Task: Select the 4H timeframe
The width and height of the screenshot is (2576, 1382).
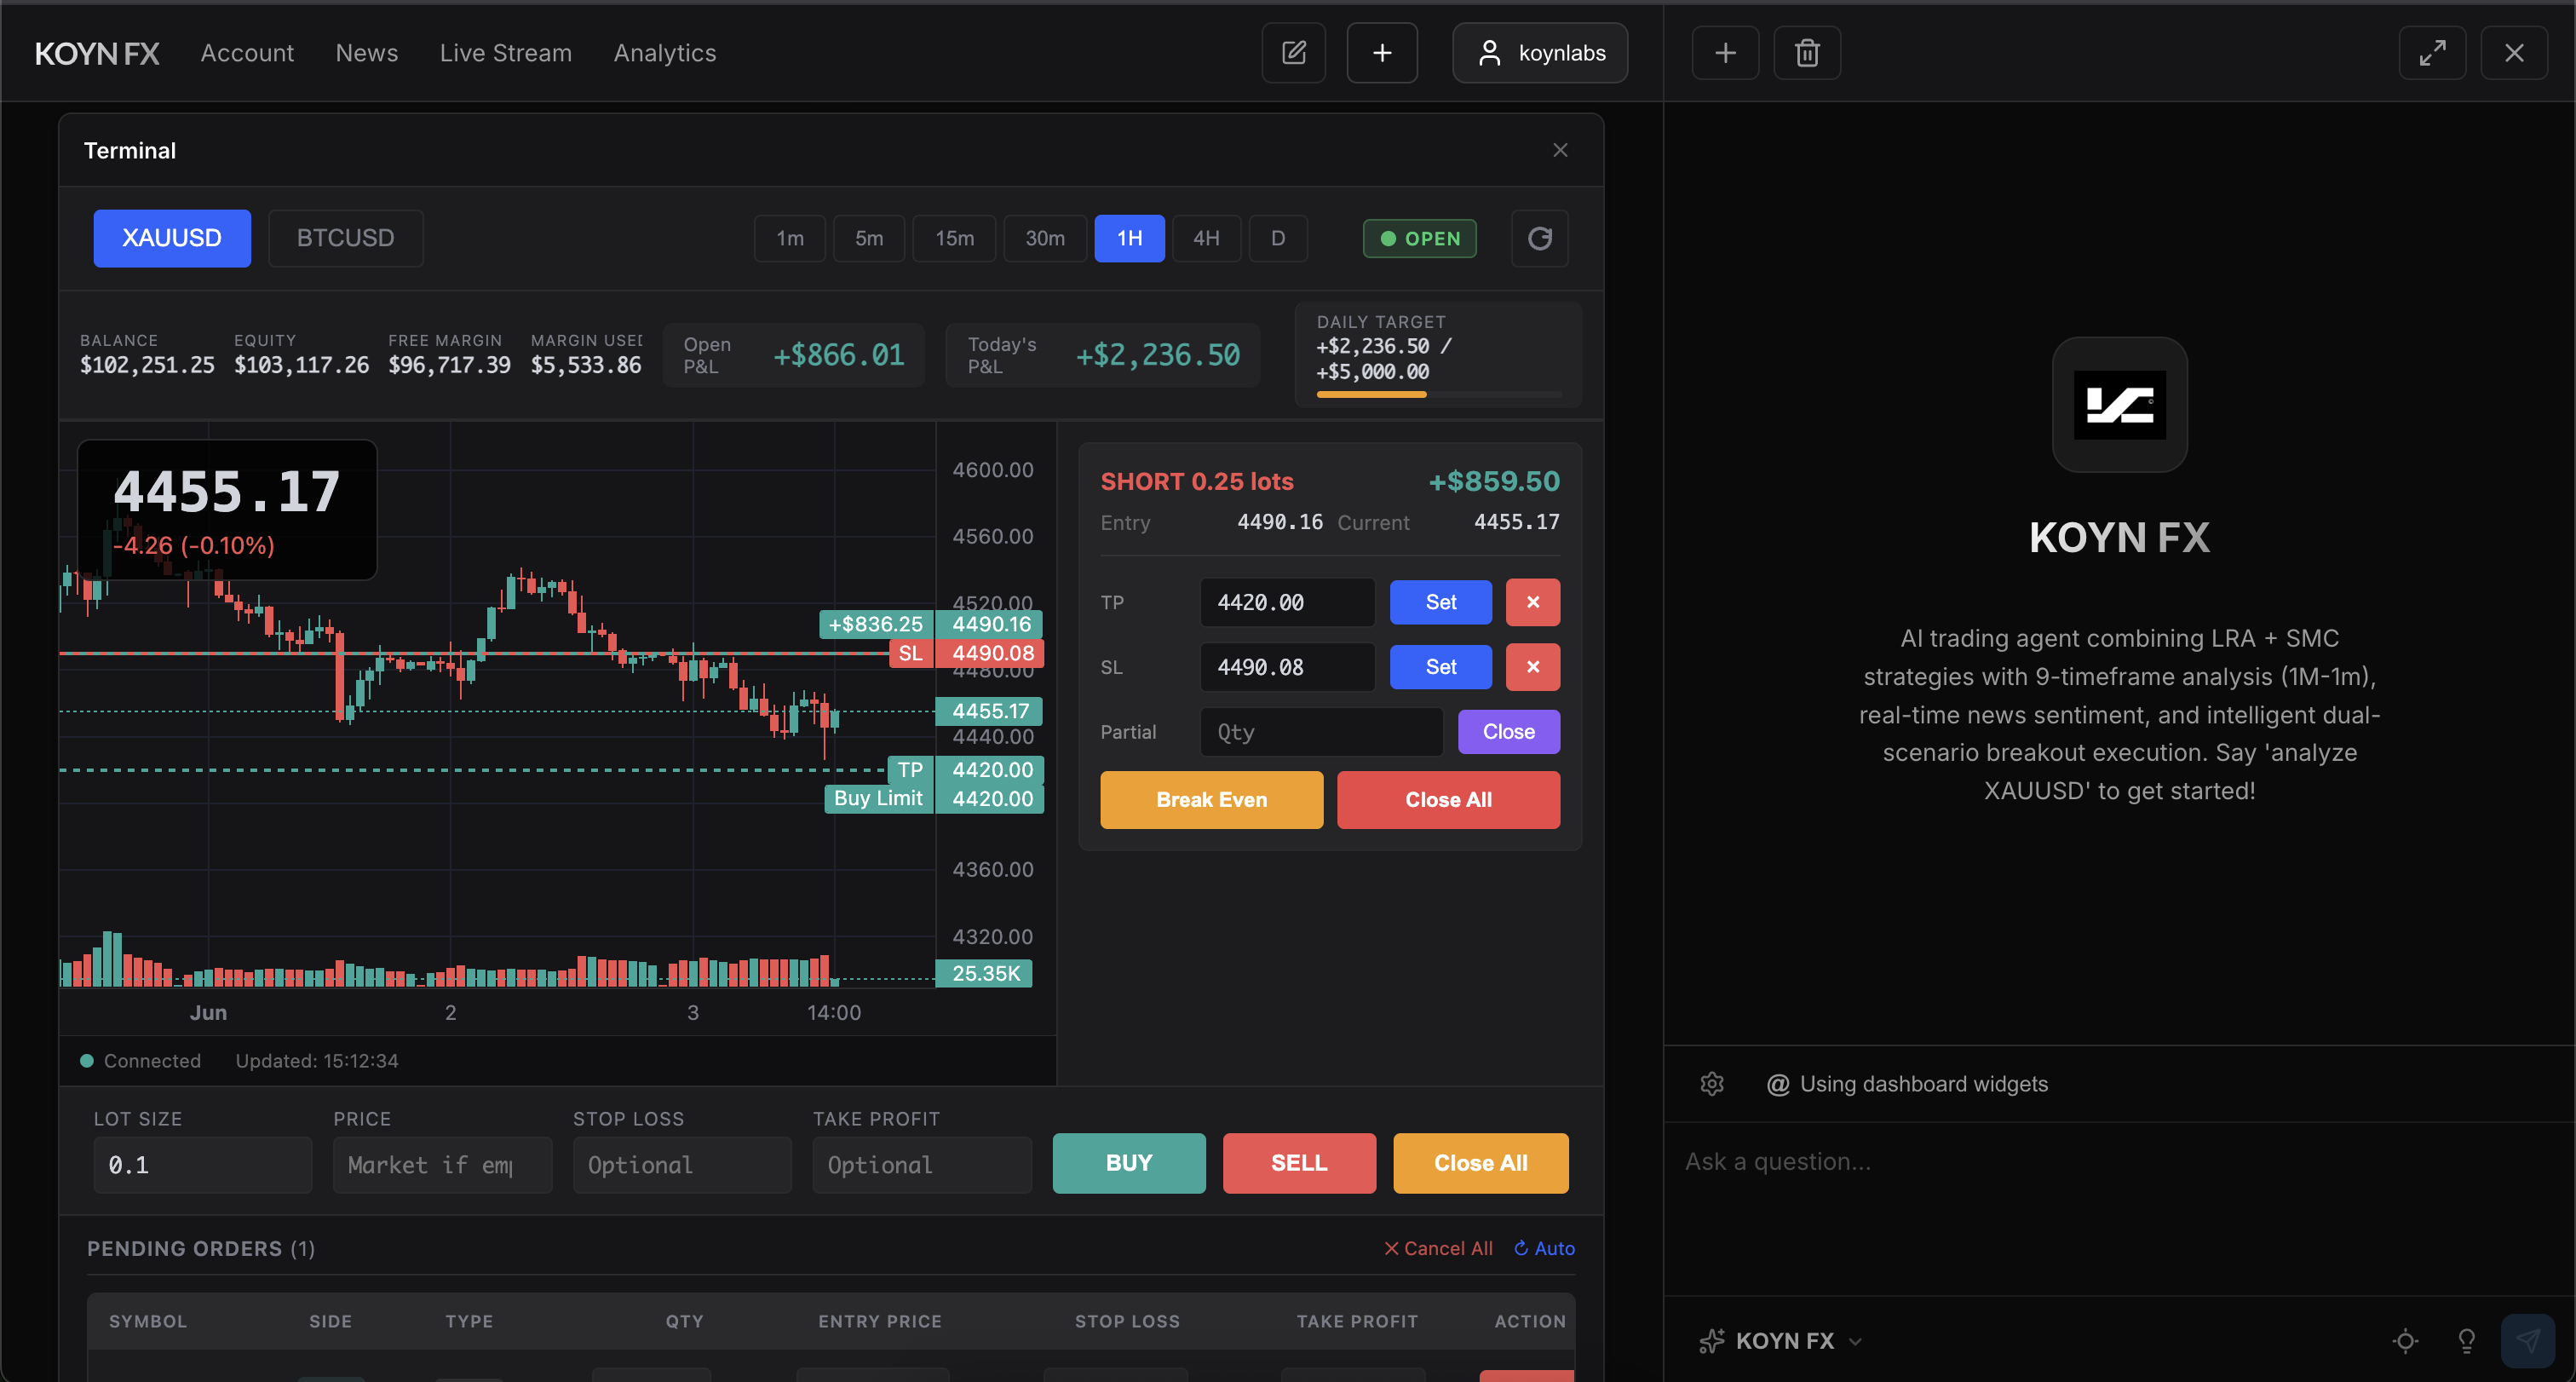Action: tap(1206, 238)
